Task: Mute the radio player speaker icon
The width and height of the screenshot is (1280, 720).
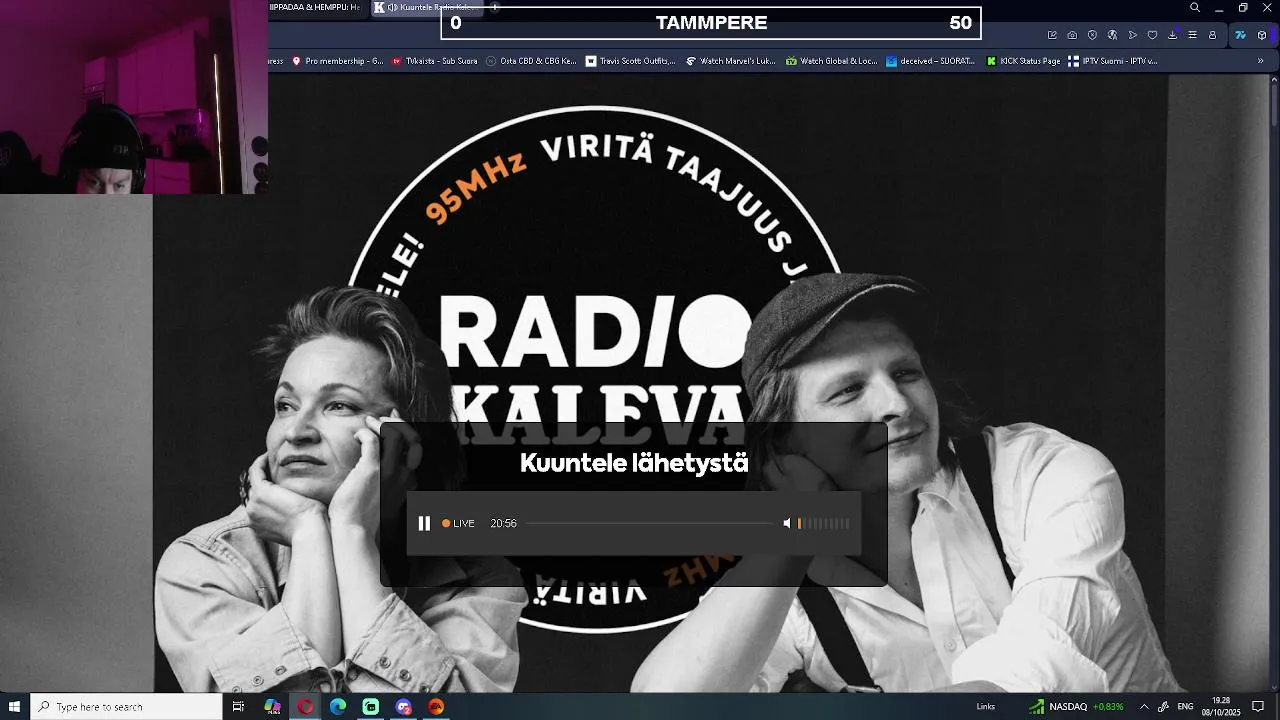Action: coord(787,523)
